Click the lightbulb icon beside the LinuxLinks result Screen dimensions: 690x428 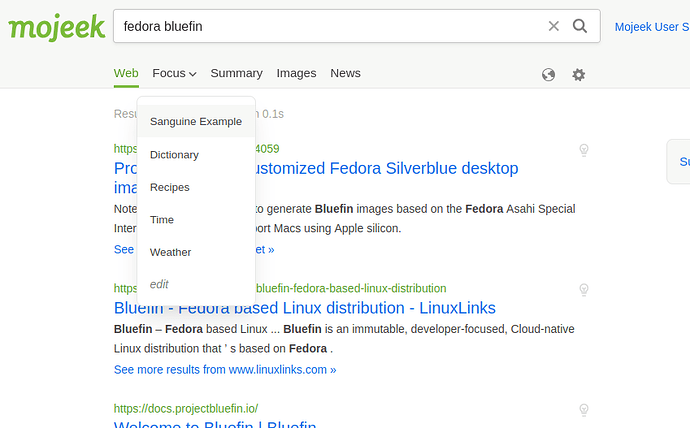click(584, 290)
